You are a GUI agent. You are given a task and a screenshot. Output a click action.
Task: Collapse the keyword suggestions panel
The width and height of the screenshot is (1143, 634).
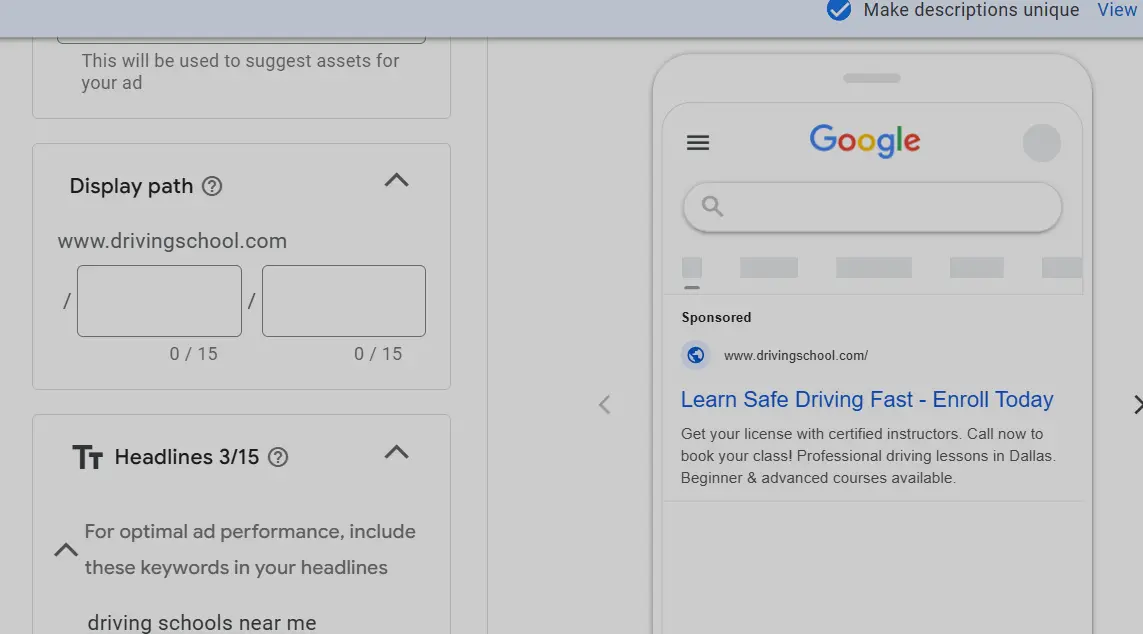pos(65,549)
